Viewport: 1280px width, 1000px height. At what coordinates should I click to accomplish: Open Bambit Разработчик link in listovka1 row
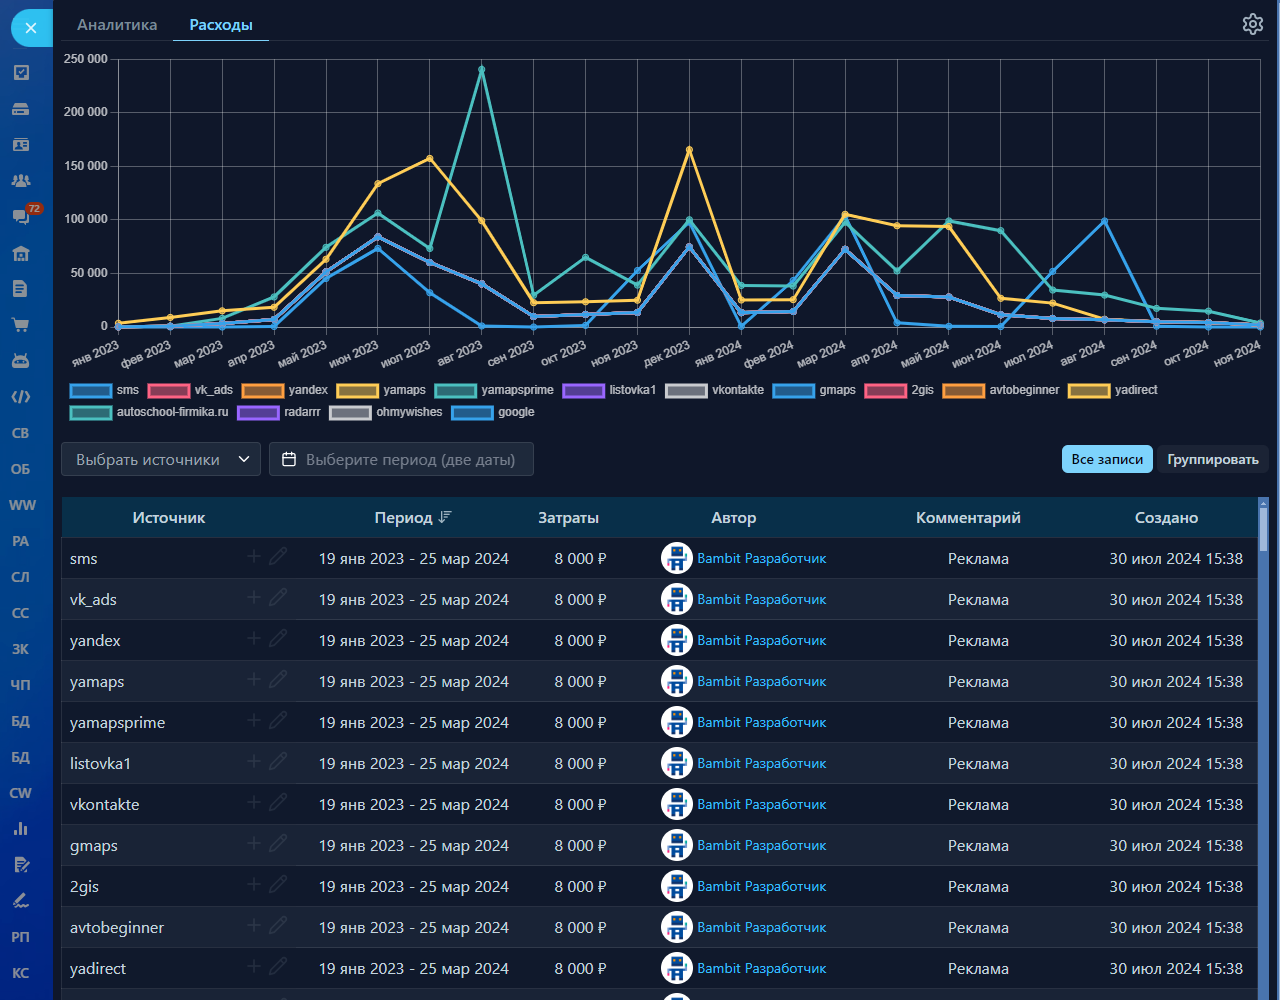click(x=762, y=763)
